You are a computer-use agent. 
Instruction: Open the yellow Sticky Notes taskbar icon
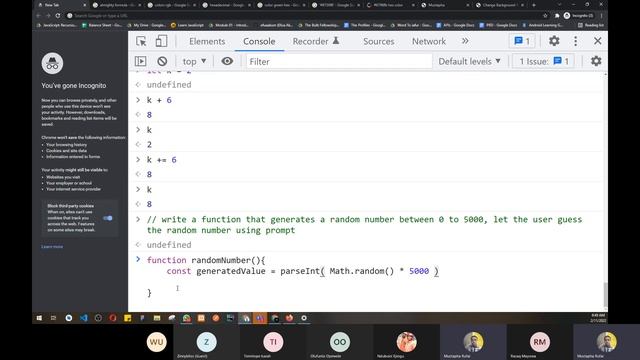[128, 318]
